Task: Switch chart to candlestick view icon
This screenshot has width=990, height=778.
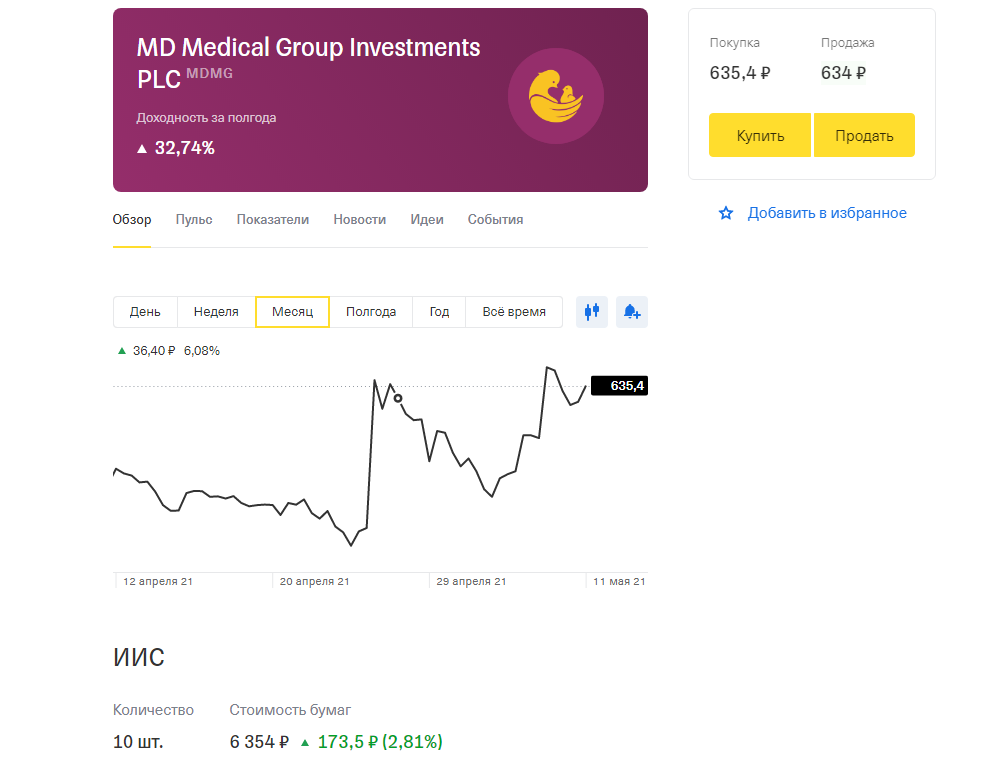Action: pyautogui.click(x=592, y=312)
